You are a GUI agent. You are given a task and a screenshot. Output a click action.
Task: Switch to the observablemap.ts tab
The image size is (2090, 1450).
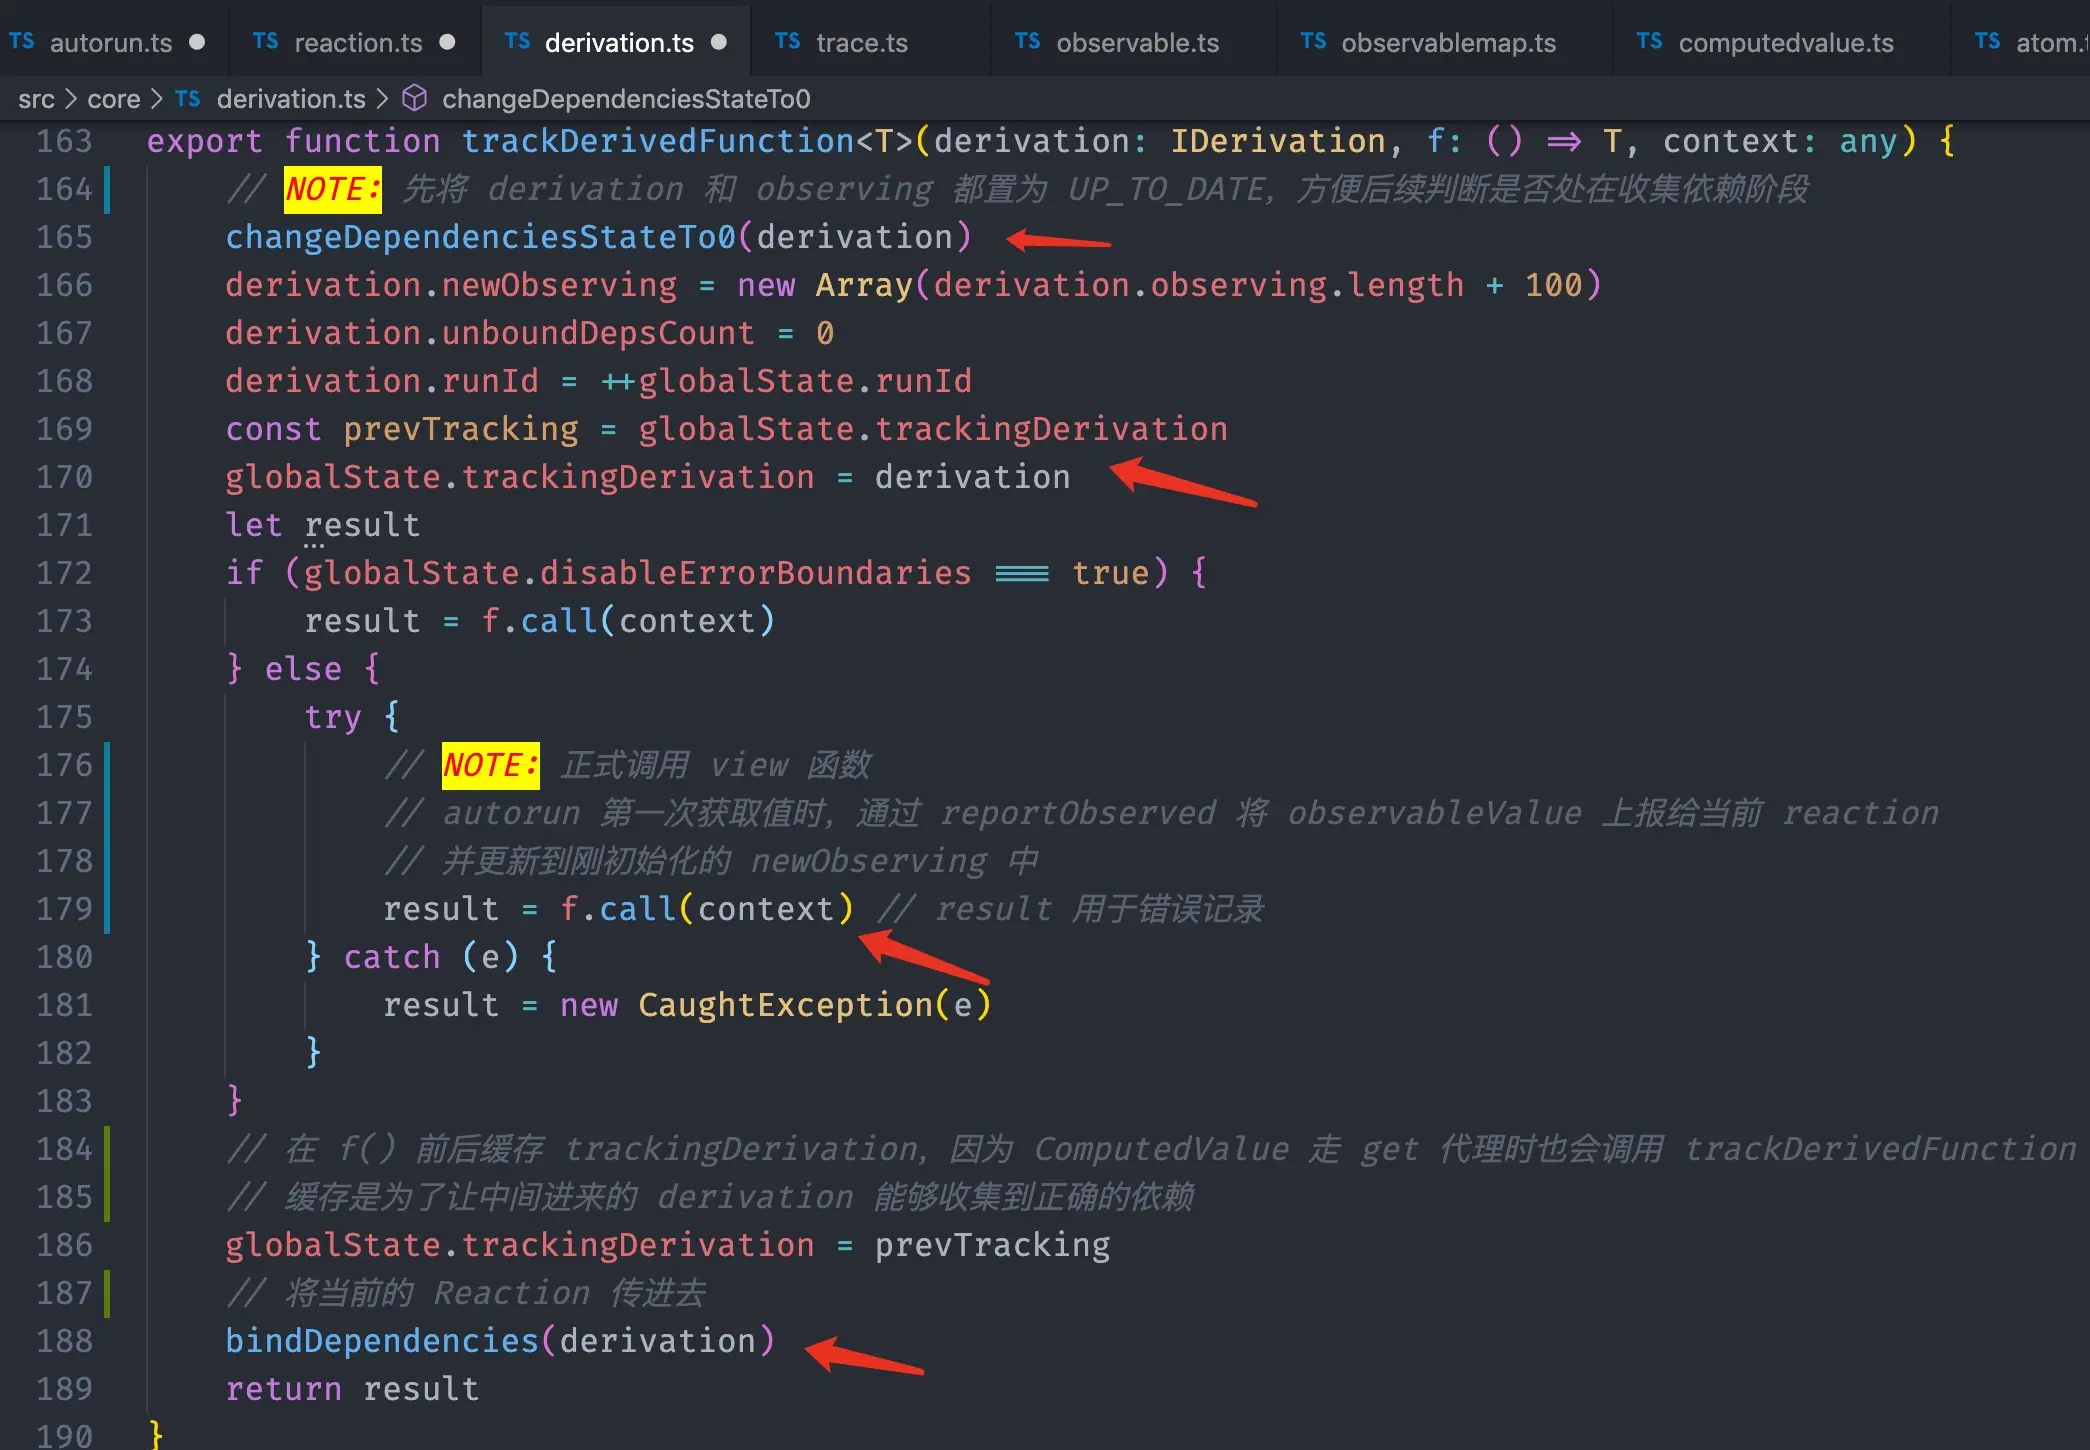[1450, 42]
